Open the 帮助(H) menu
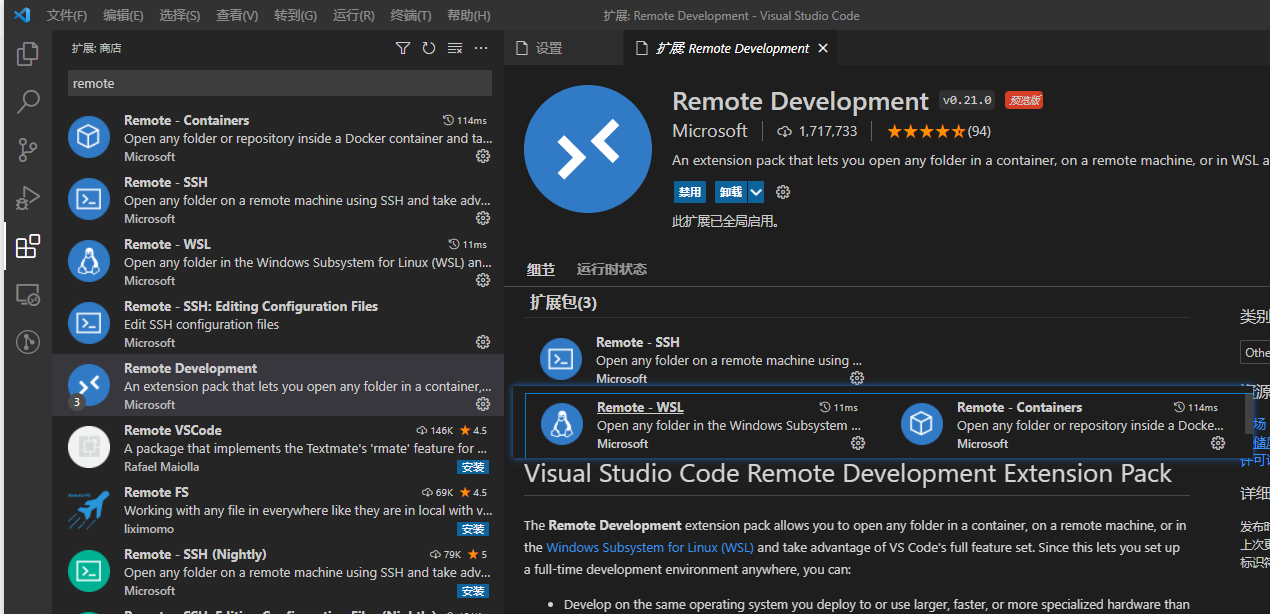 tap(468, 15)
